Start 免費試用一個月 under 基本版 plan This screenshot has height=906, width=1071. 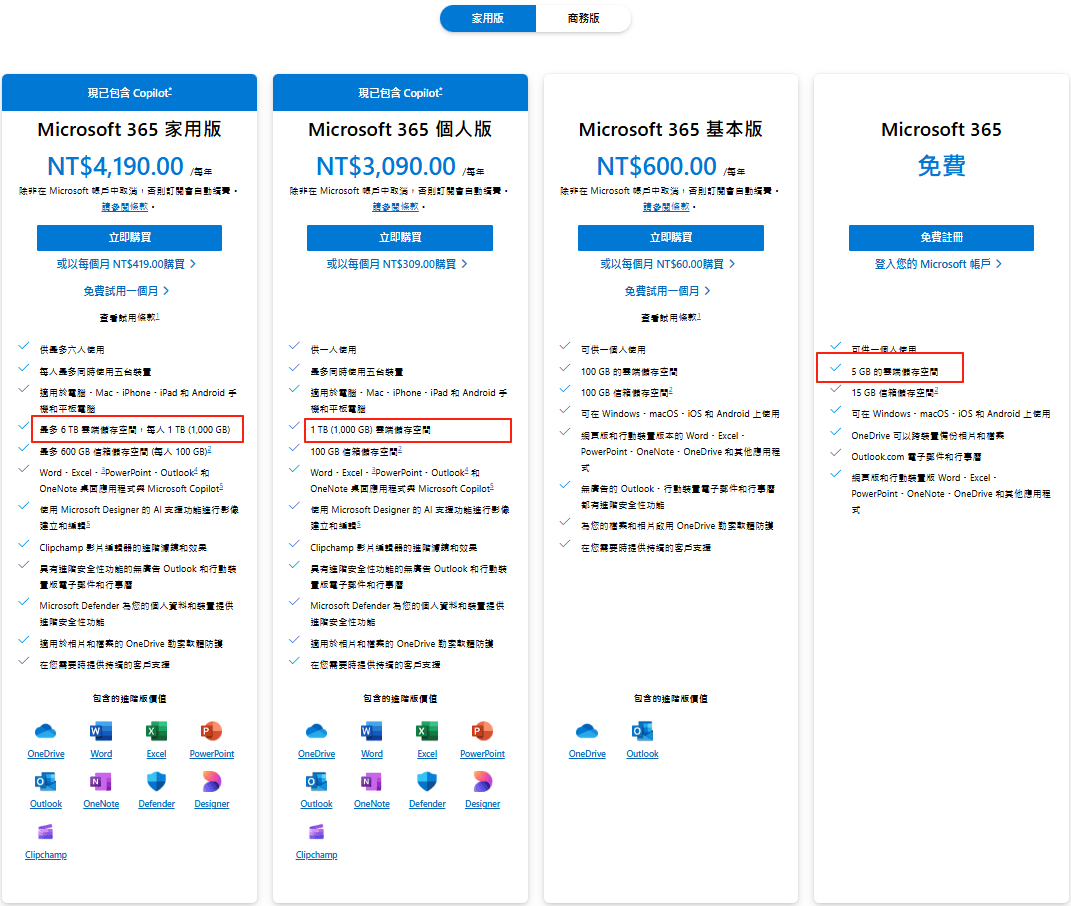tap(667, 291)
